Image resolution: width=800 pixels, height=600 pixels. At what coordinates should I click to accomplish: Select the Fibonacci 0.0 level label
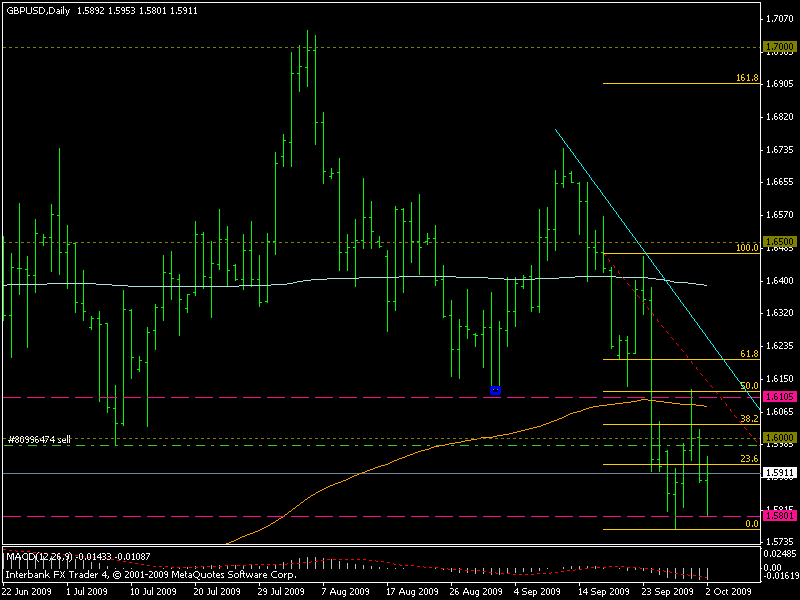751,523
